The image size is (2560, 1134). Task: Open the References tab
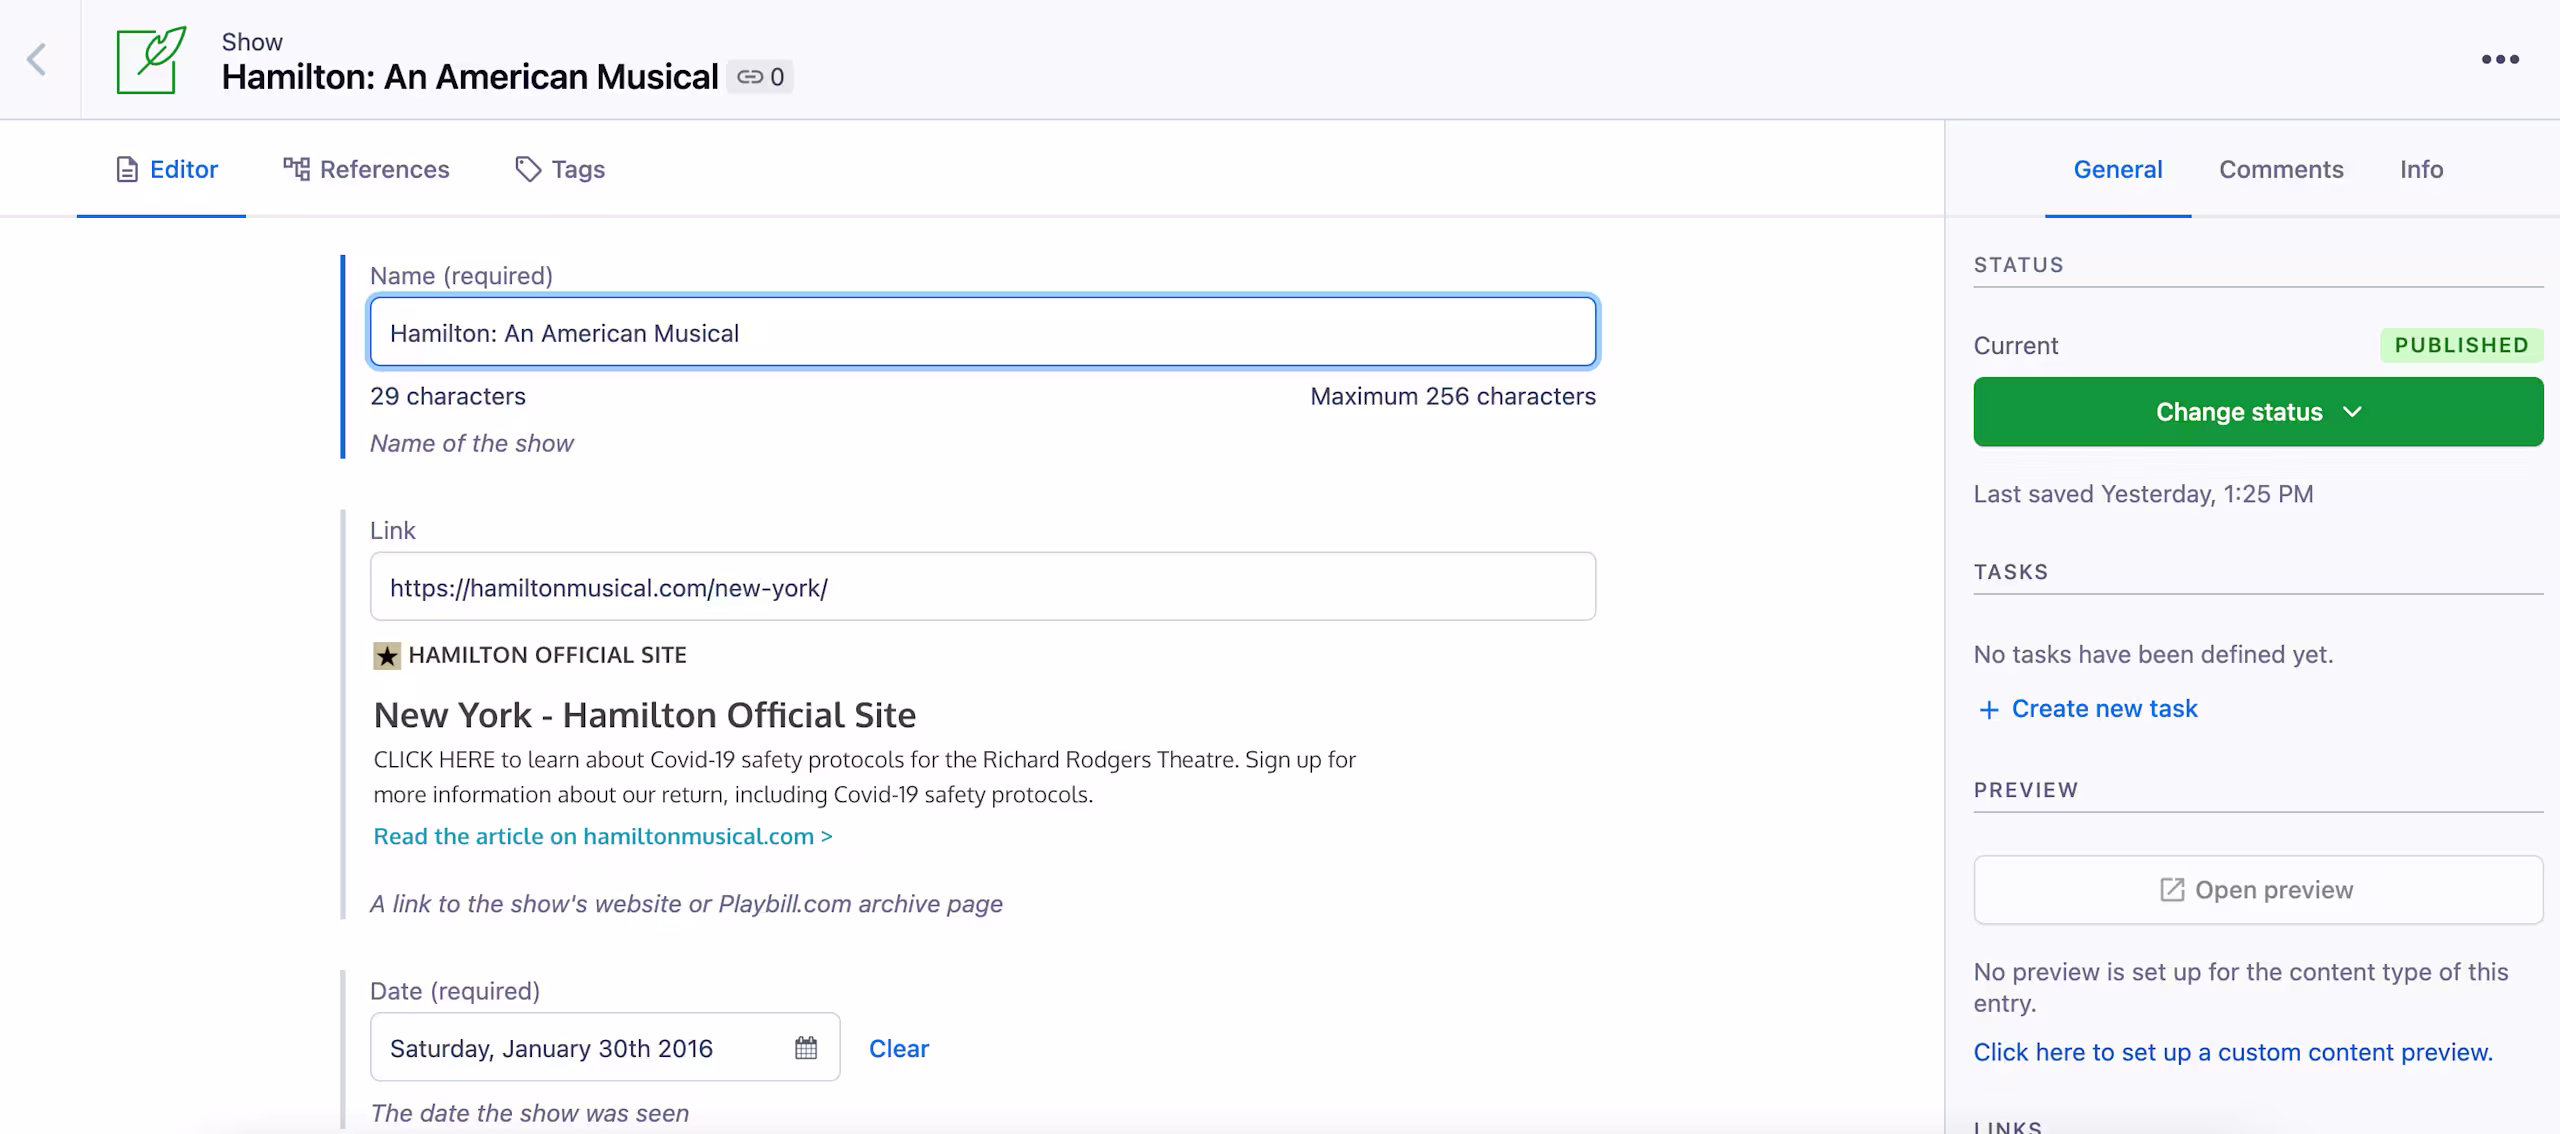pos(366,169)
